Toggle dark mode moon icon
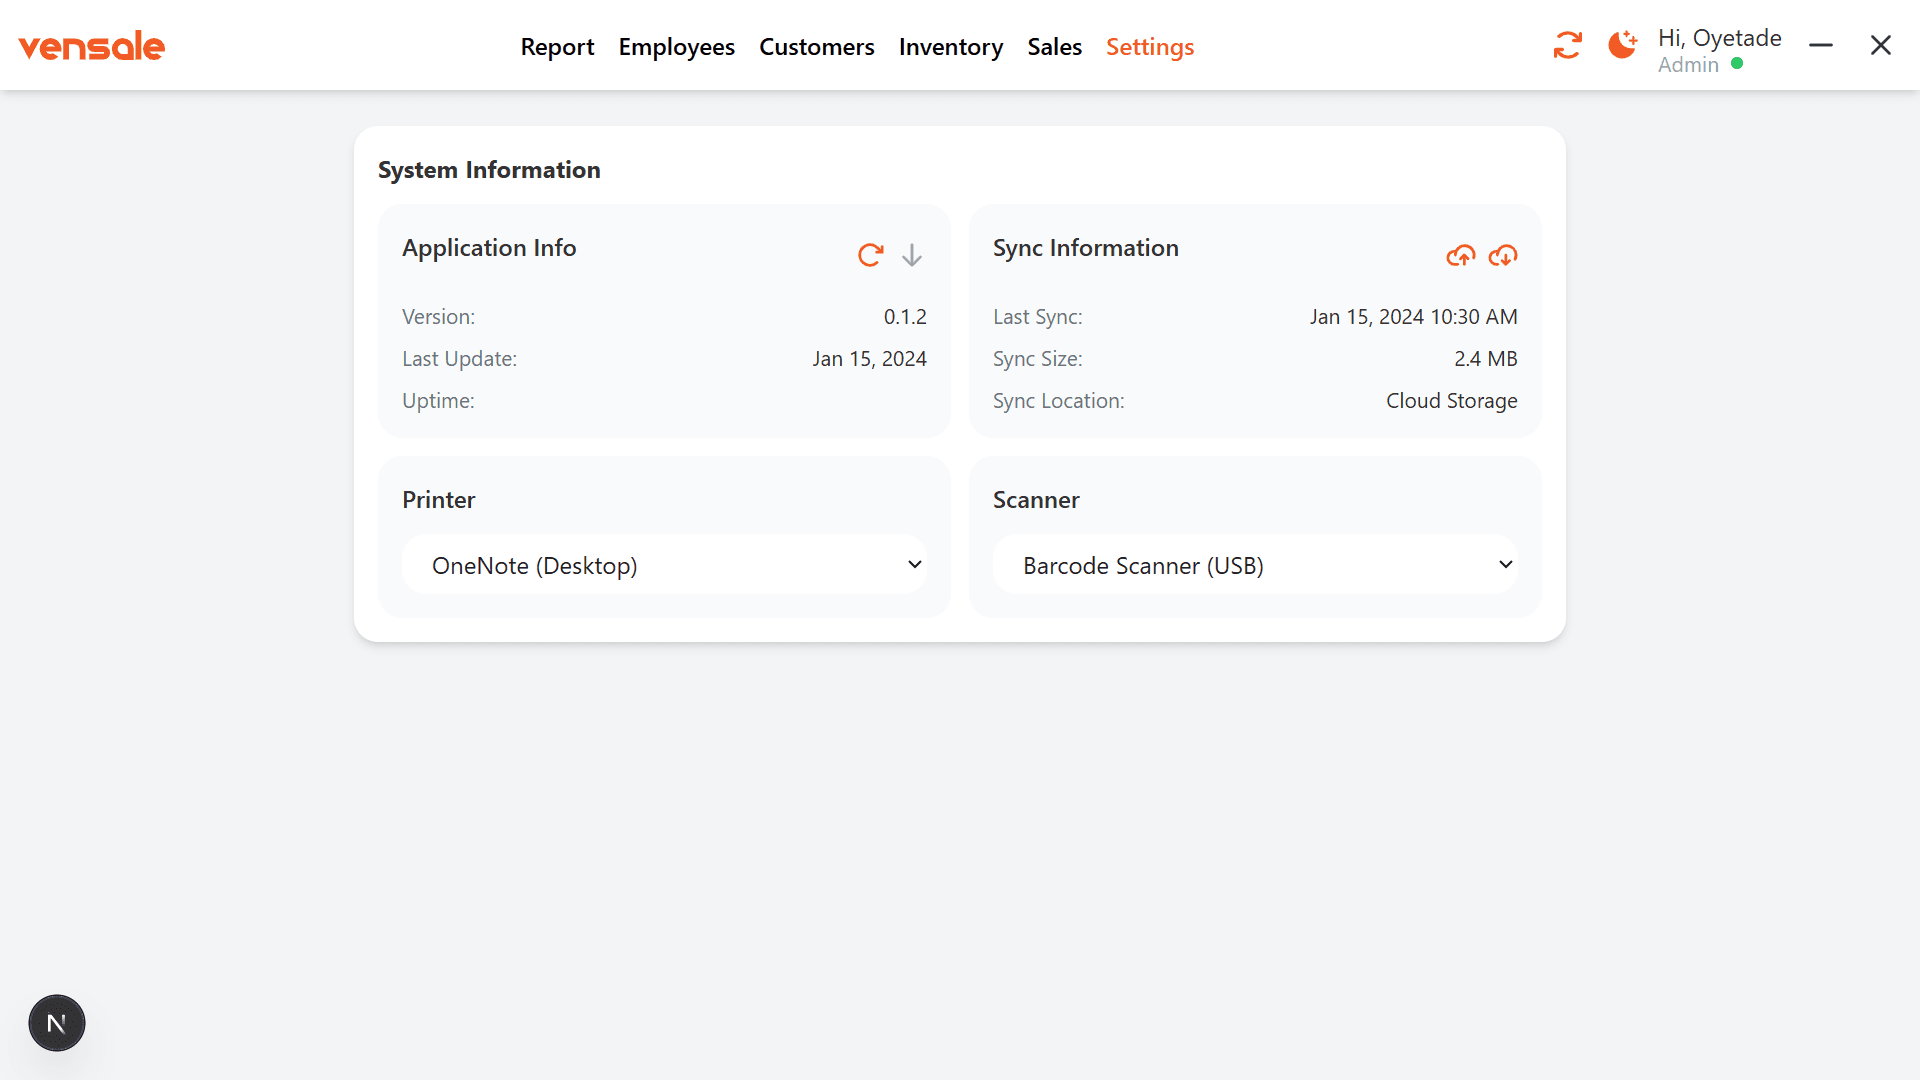The image size is (1920, 1080). tap(1622, 45)
